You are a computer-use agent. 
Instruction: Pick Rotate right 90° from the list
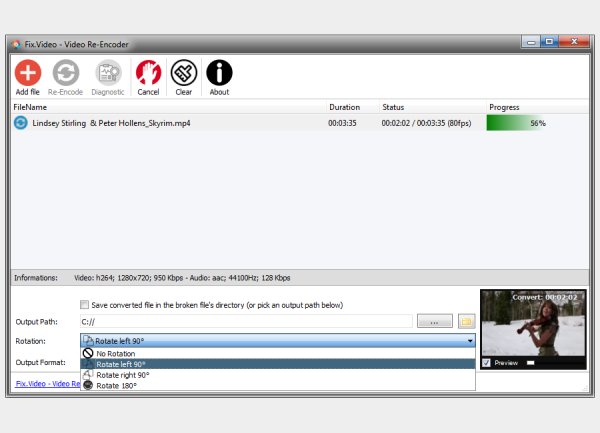278,375
